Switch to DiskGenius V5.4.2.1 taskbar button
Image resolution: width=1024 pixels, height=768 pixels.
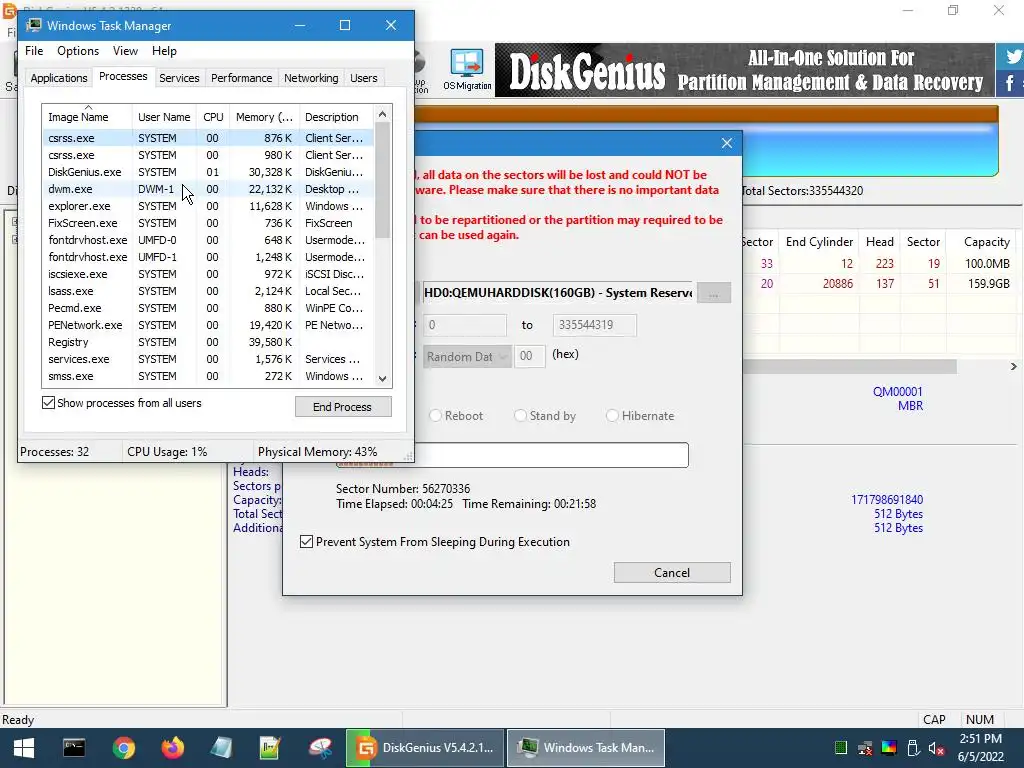click(x=425, y=748)
